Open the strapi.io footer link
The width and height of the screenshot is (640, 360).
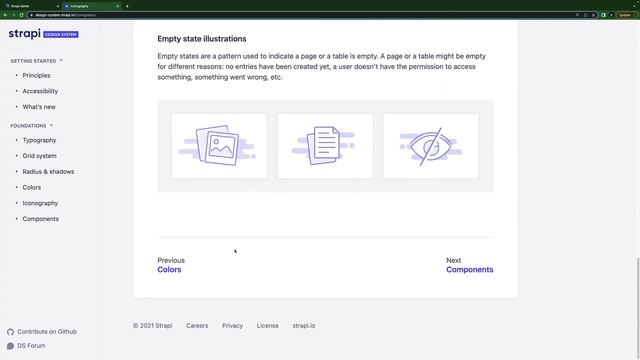[x=304, y=326]
